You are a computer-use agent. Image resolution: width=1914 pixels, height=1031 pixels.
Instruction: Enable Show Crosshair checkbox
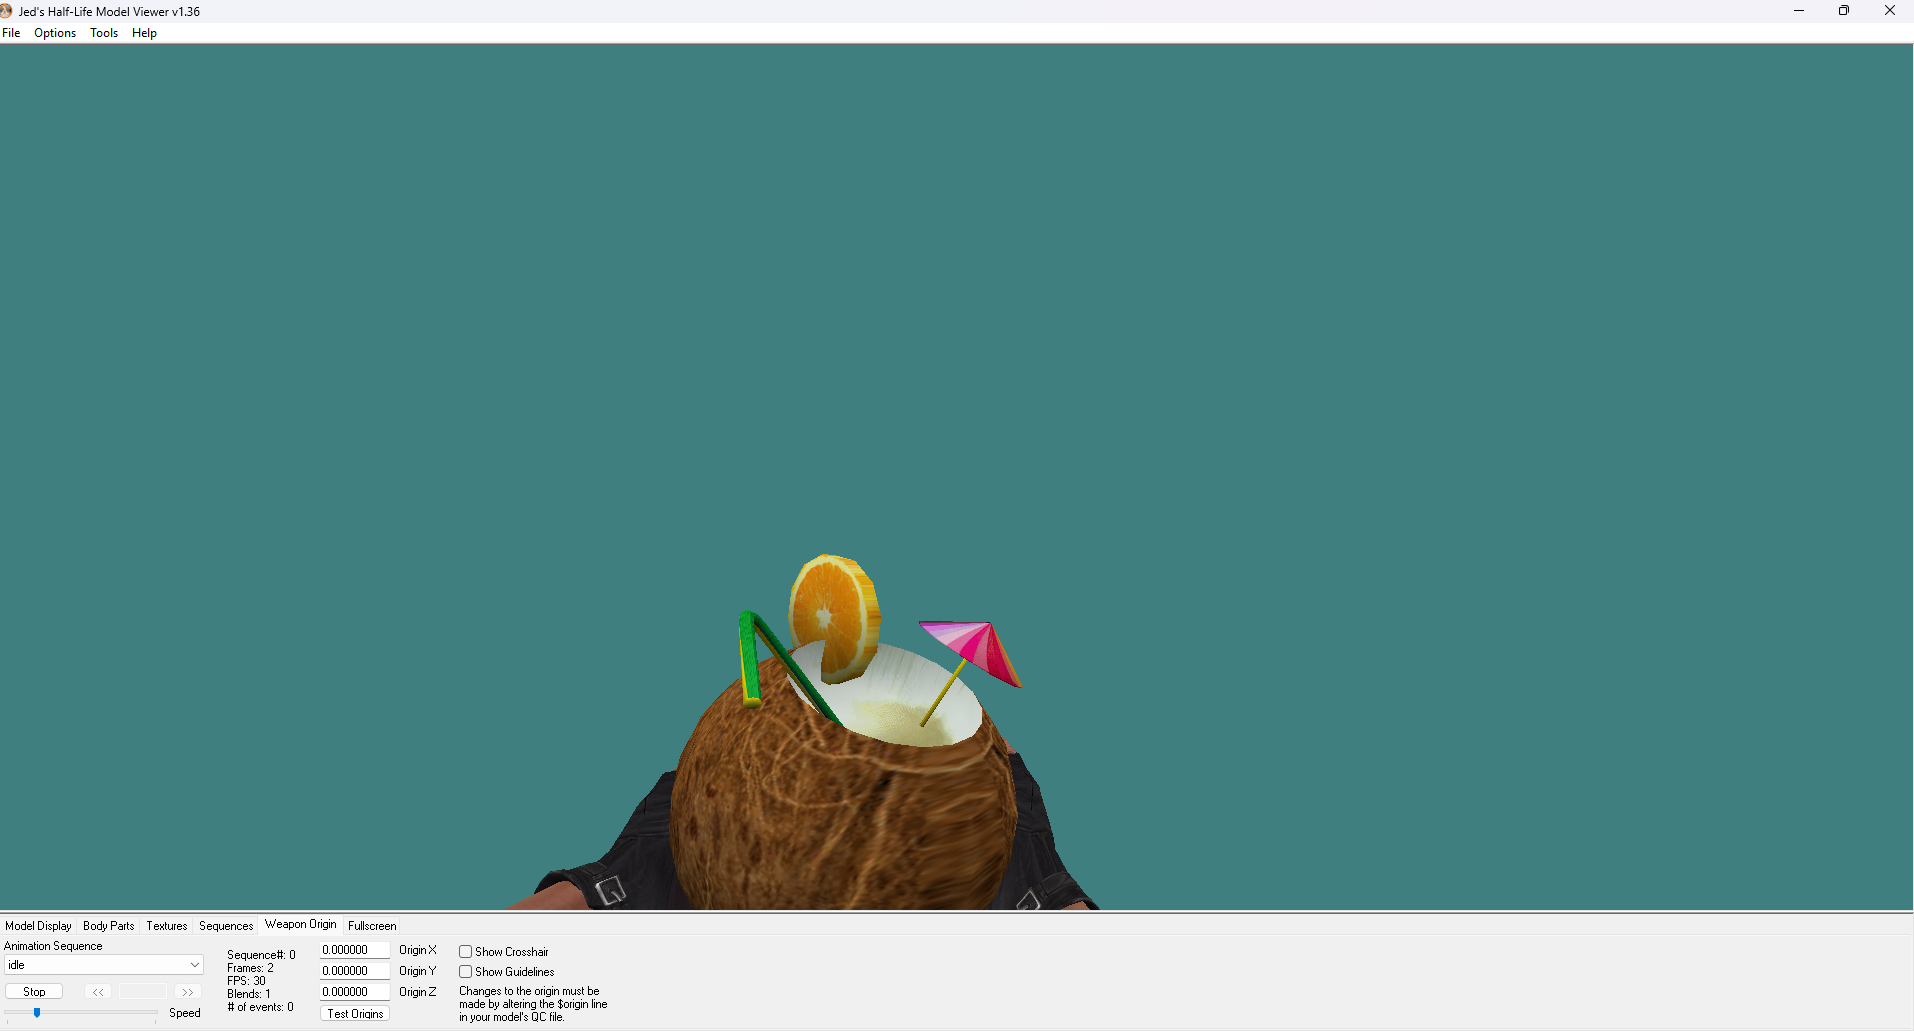click(x=465, y=952)
